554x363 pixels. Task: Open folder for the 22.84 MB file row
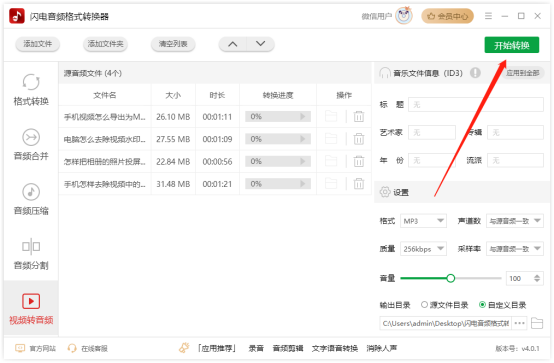tap(331, 161)
